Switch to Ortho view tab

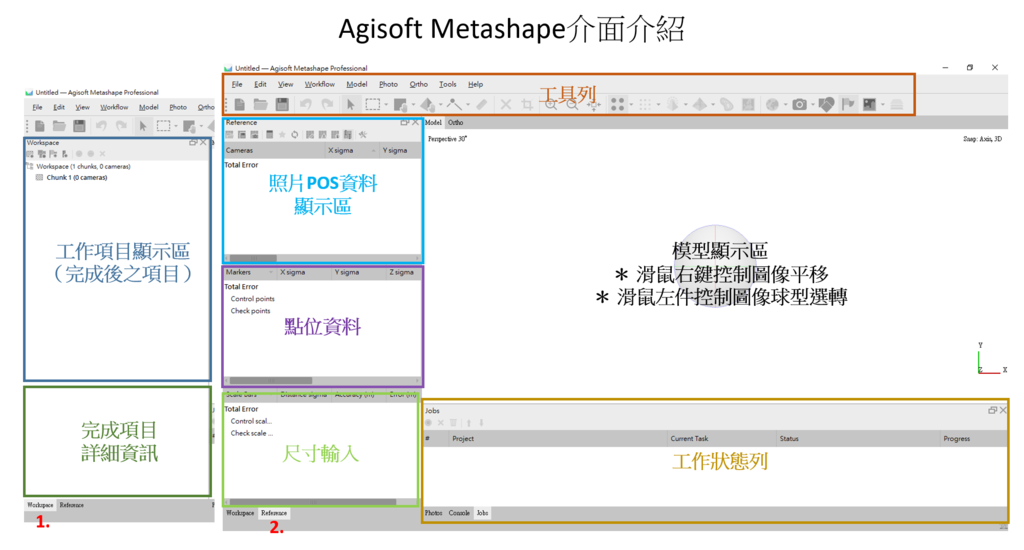[456, 122]
